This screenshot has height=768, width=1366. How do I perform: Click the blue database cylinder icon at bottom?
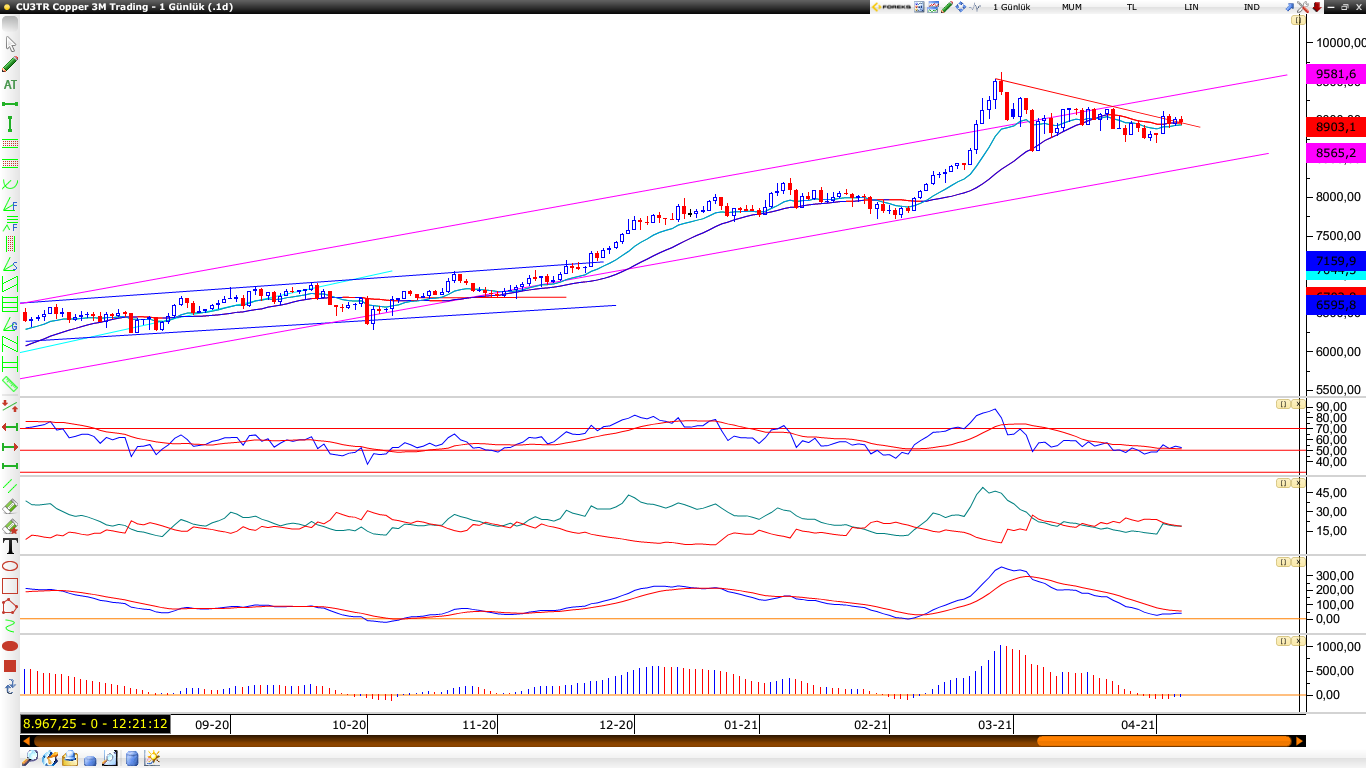point(132,758)
